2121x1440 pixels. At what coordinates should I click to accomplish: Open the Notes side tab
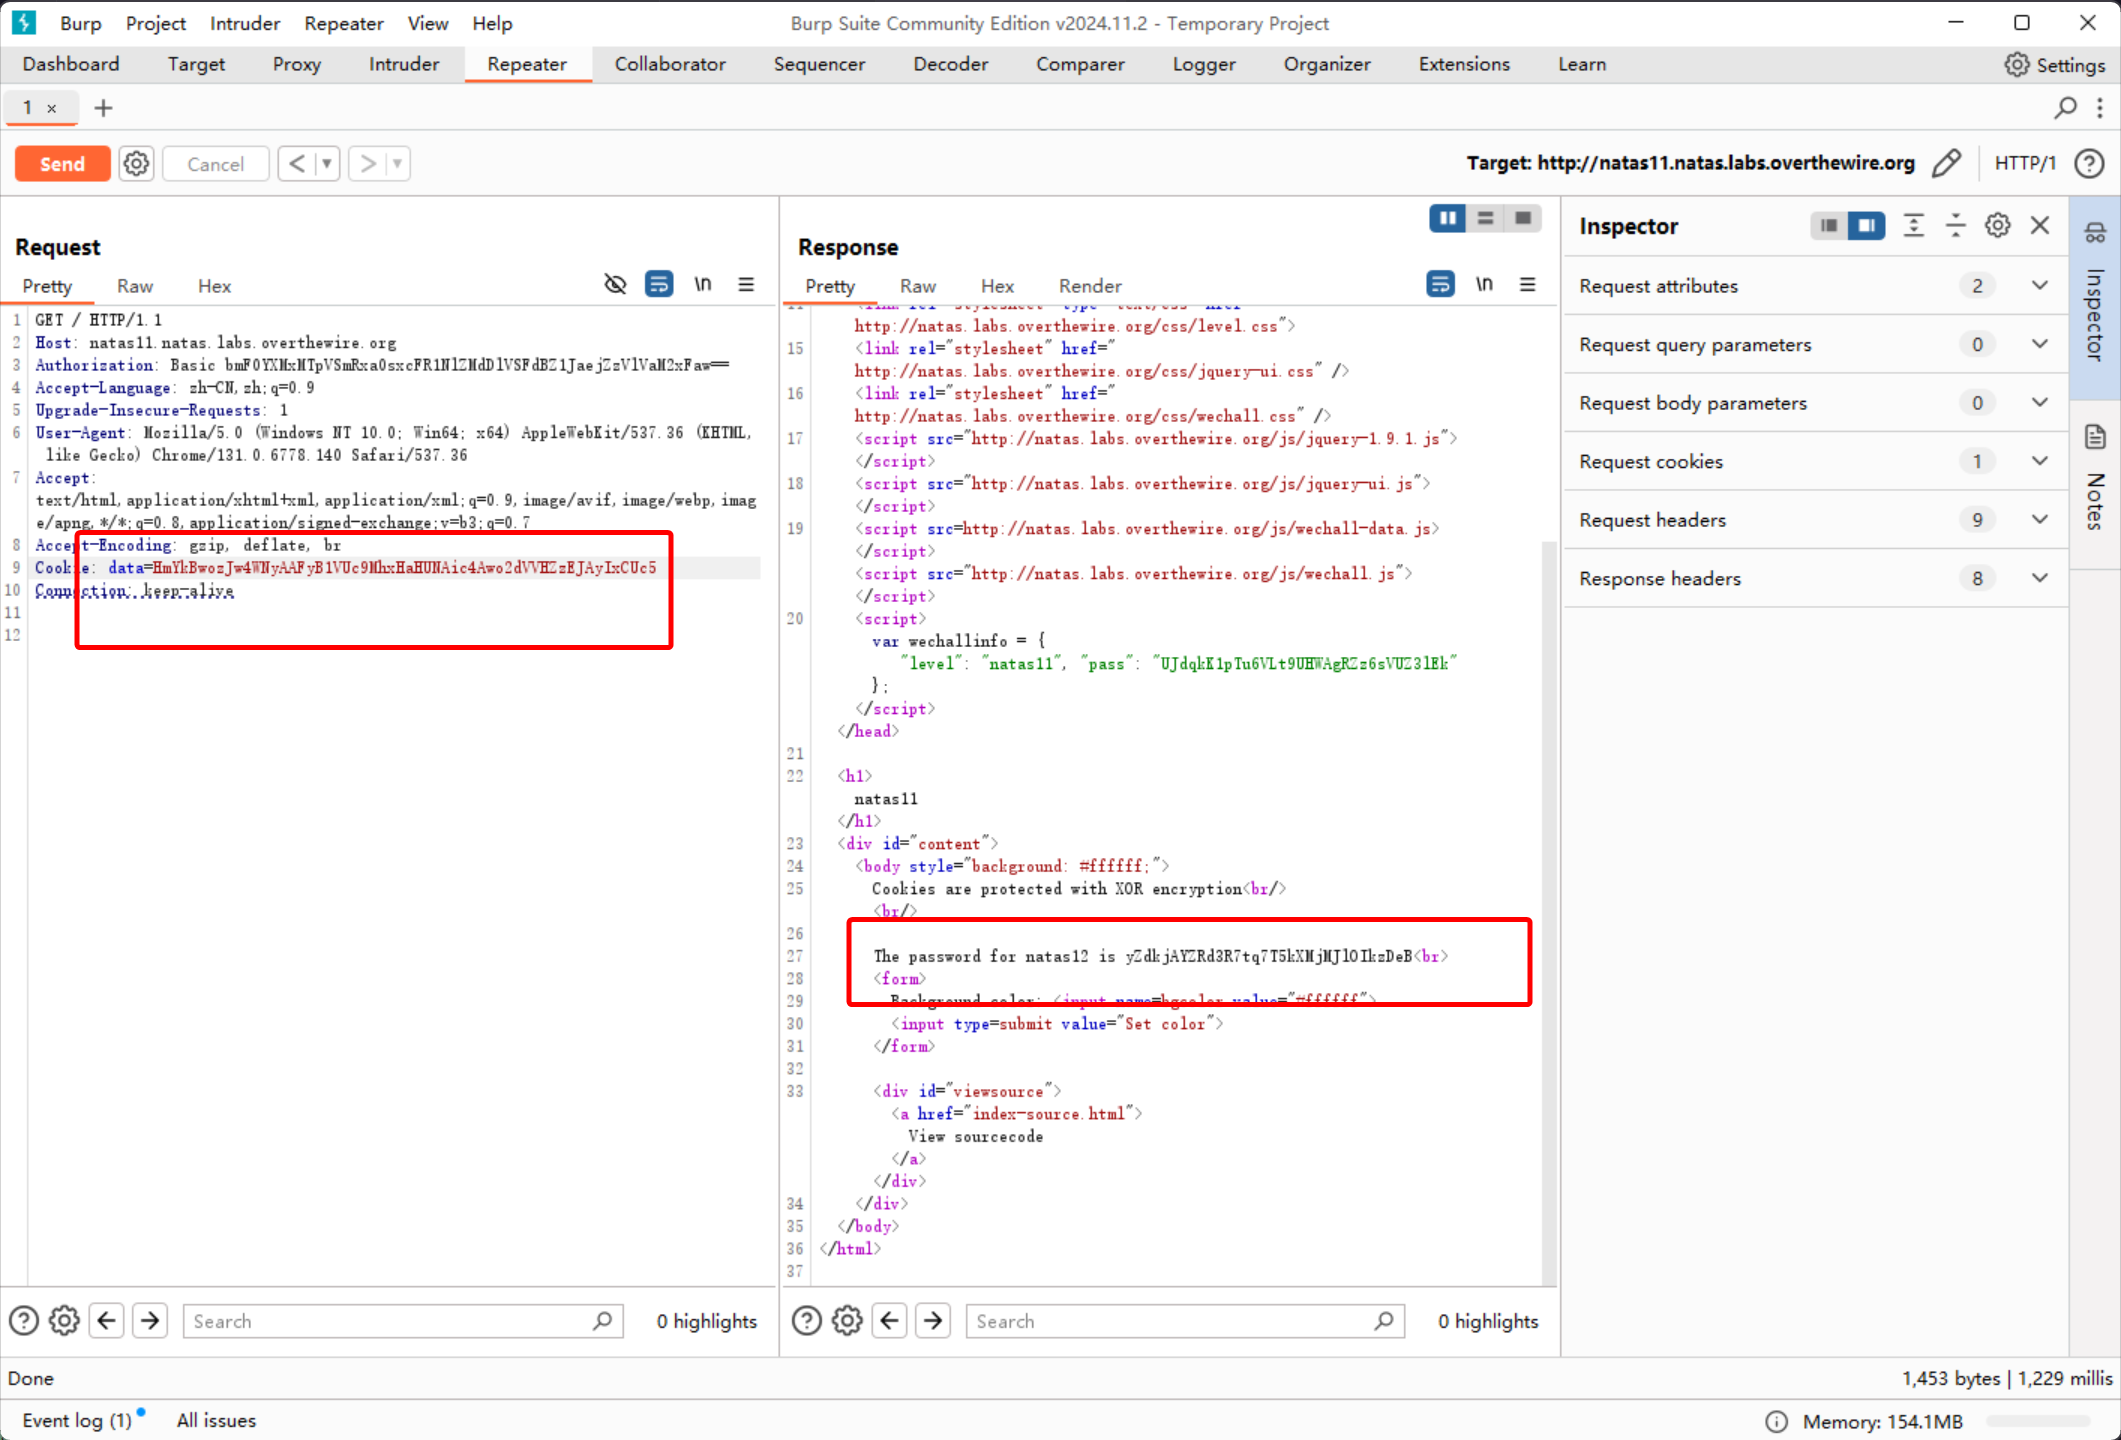(x=2094, y=484)
